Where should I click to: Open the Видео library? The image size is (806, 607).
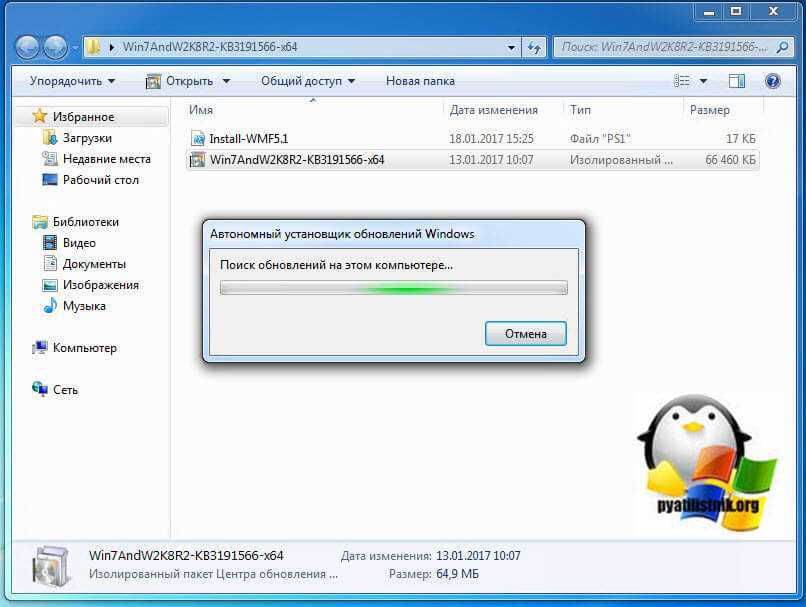(79, 243)
